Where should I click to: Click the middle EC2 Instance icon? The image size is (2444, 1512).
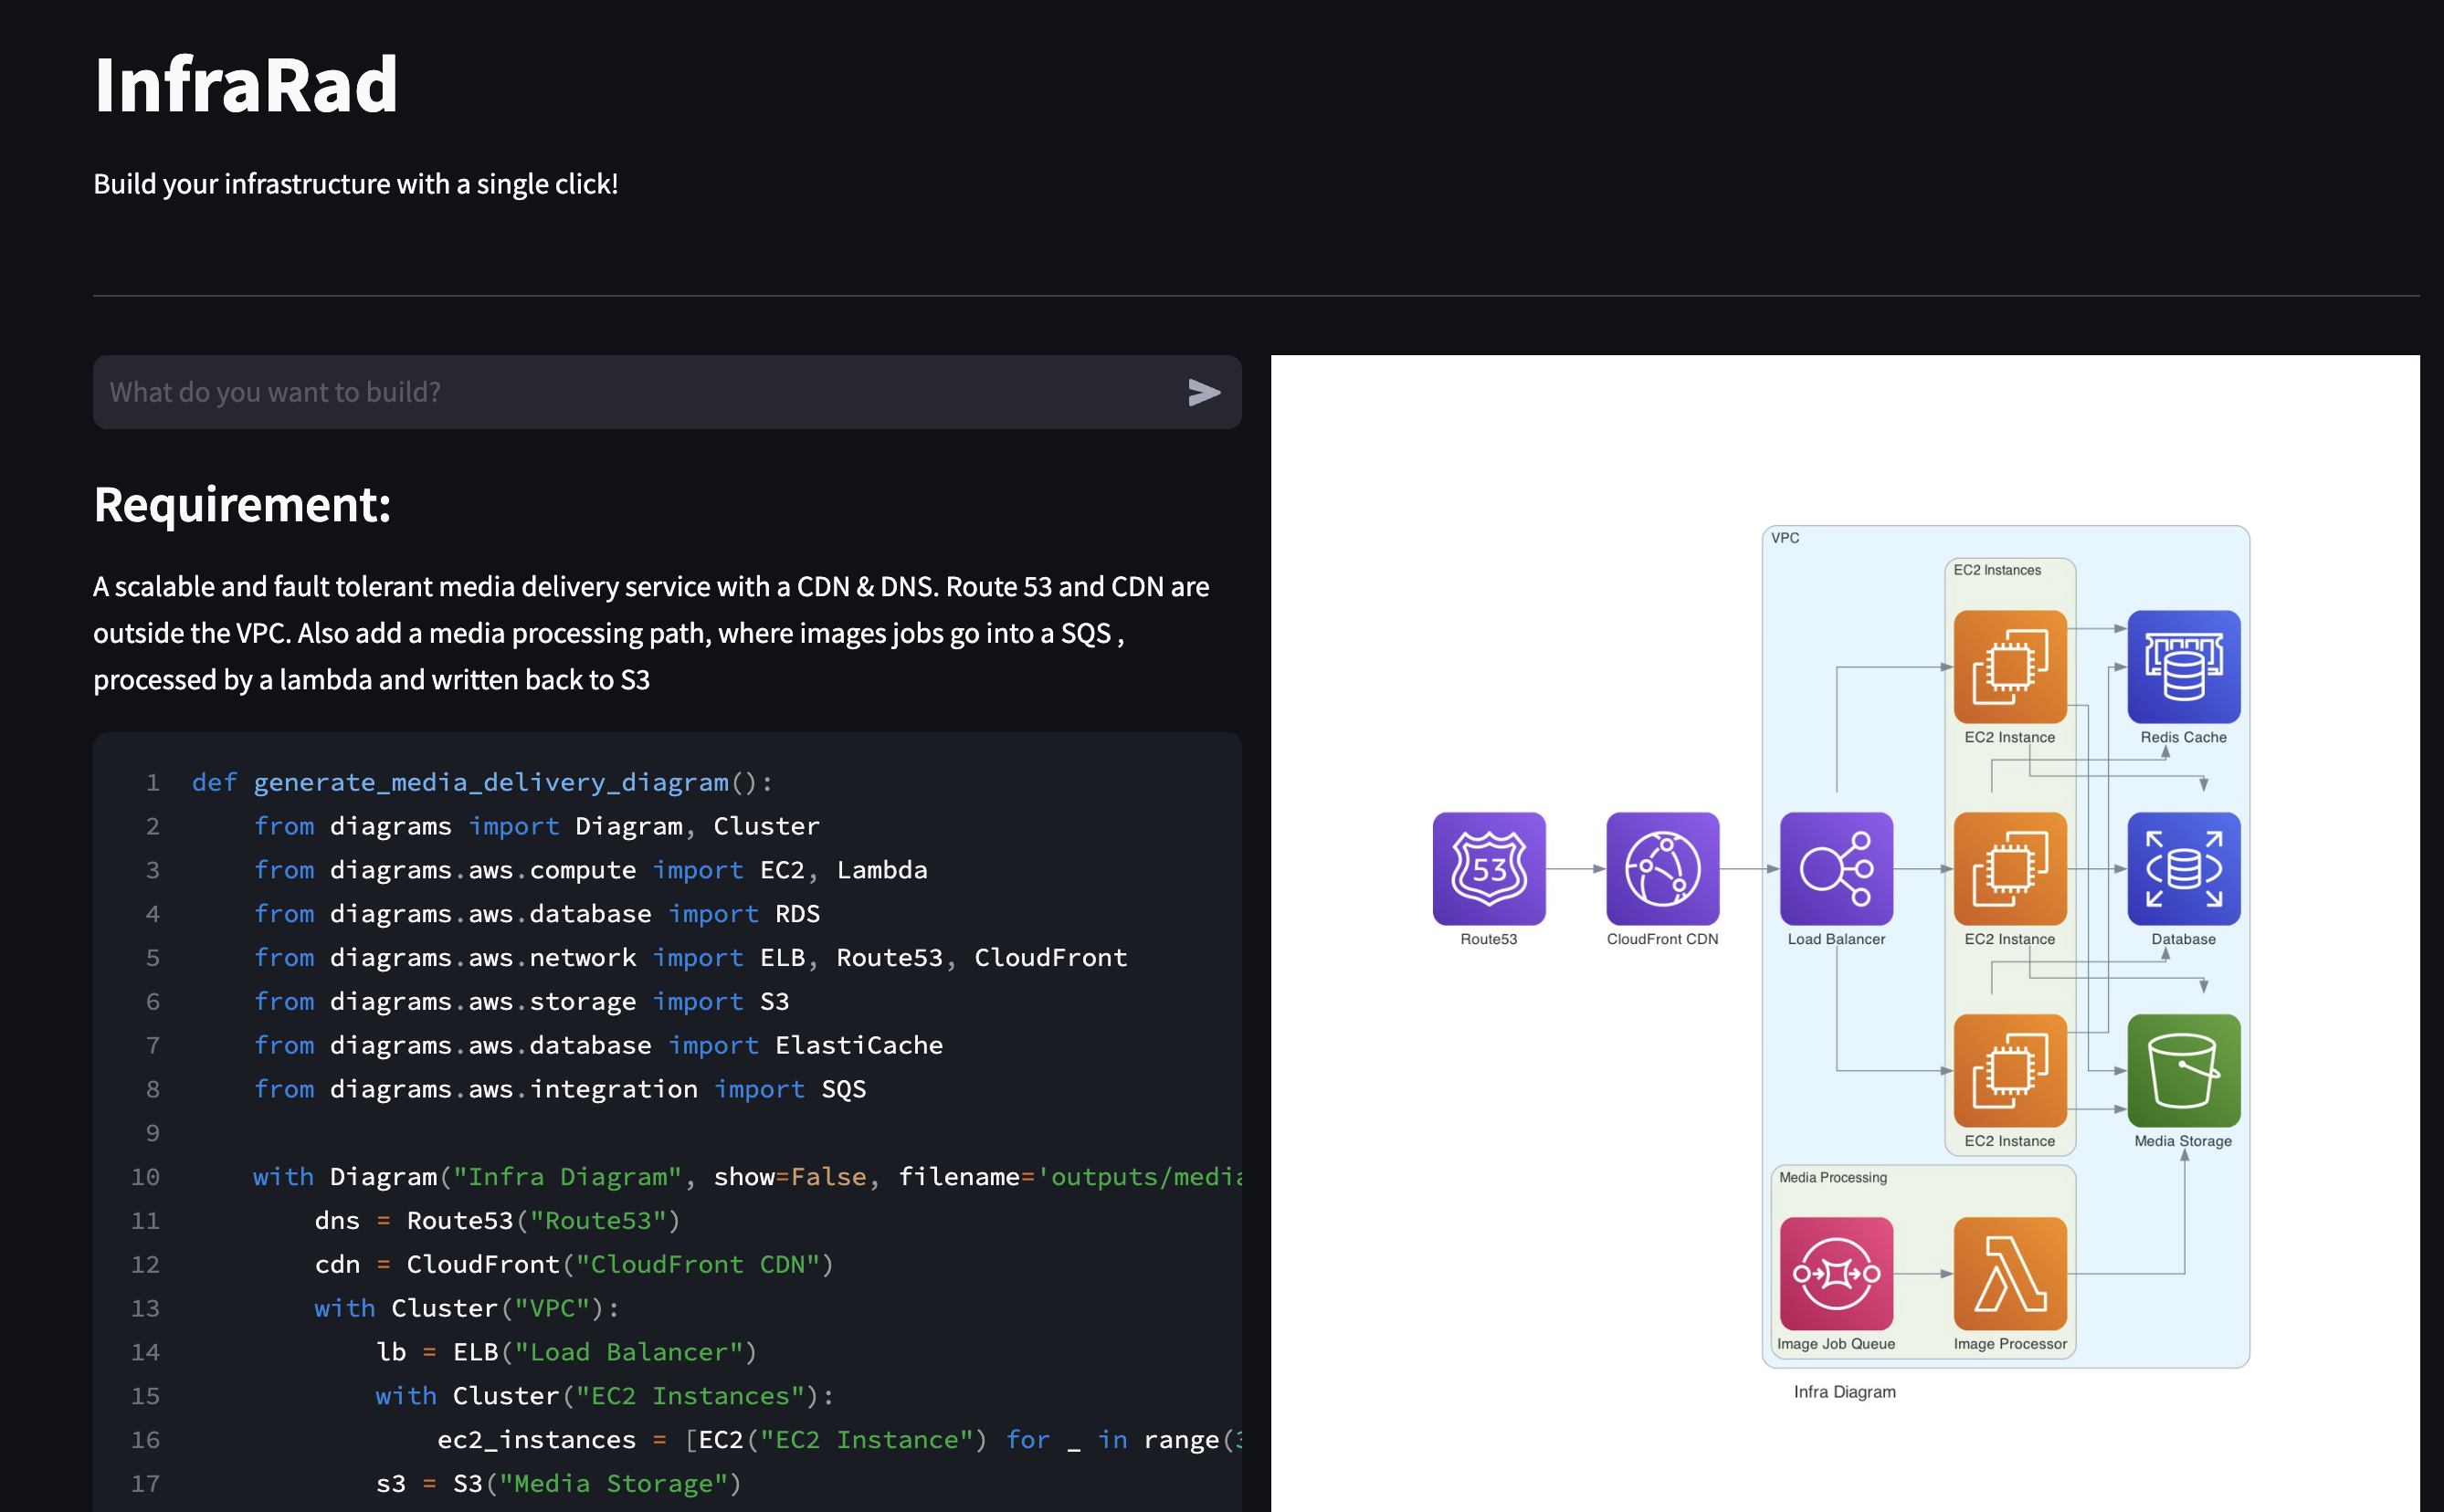click(x=2010, y=868)
